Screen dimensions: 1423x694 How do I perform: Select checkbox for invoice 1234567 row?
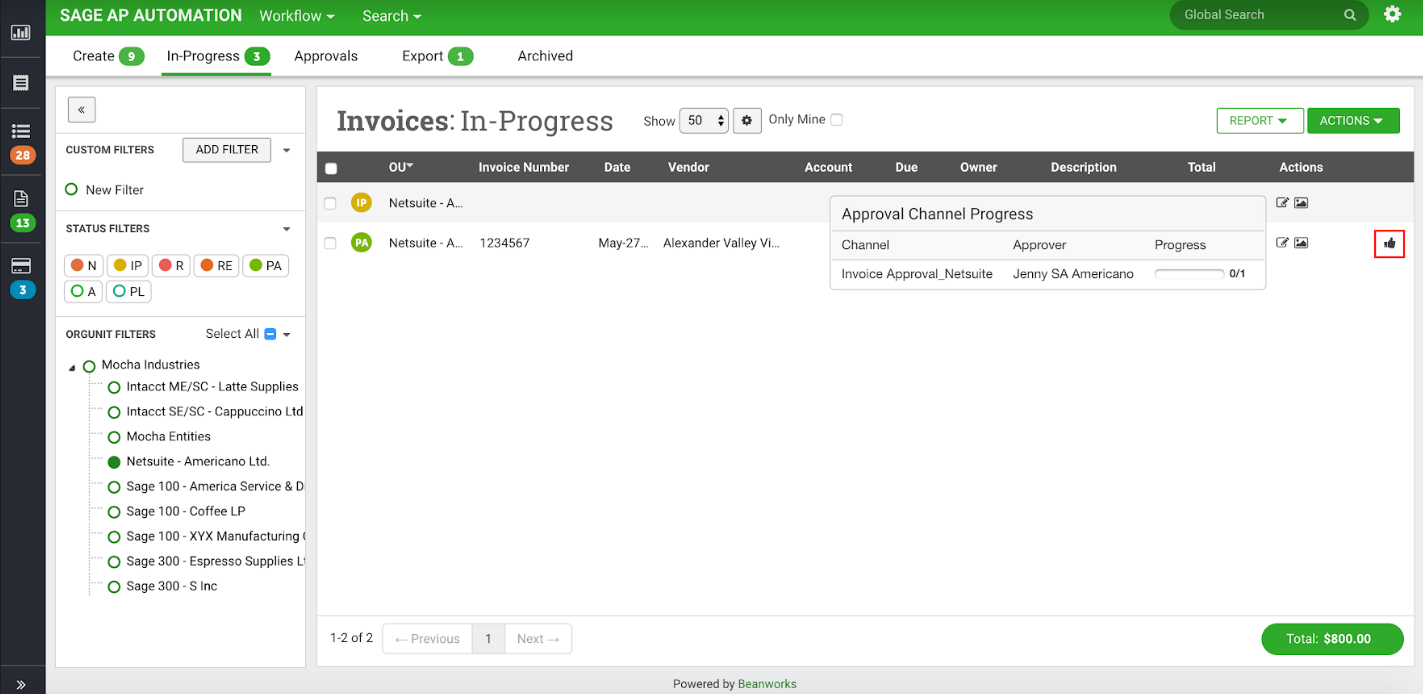(330, 243)
